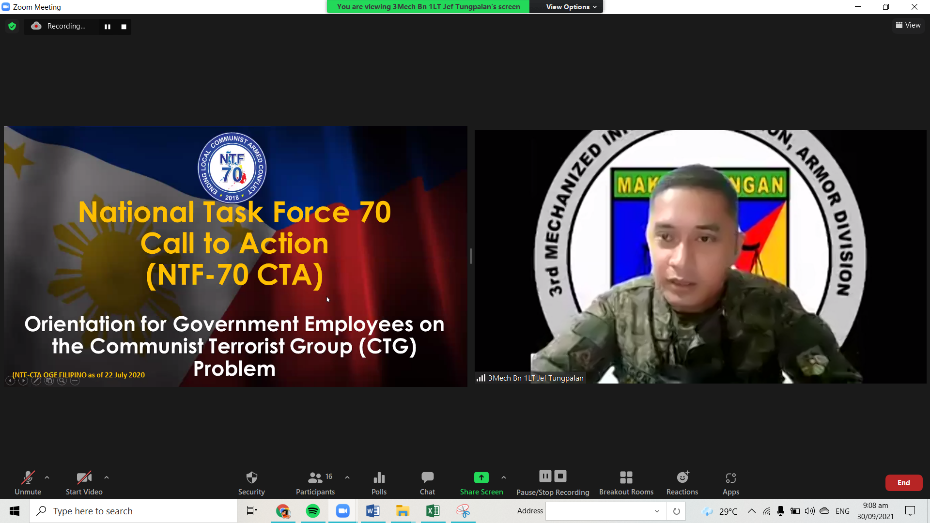Click the taskbar Address input field
The image size is (930, 523).
click(x=598, y=511)
